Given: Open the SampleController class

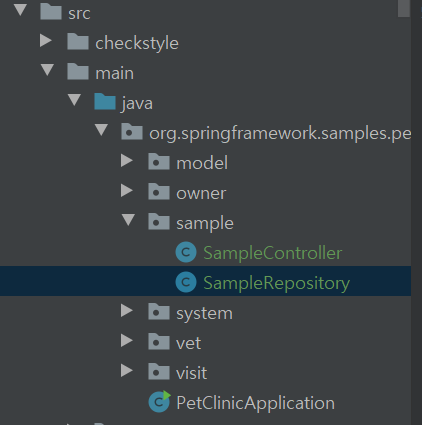Looking at the screenshot, I should (x=272, y=253).
